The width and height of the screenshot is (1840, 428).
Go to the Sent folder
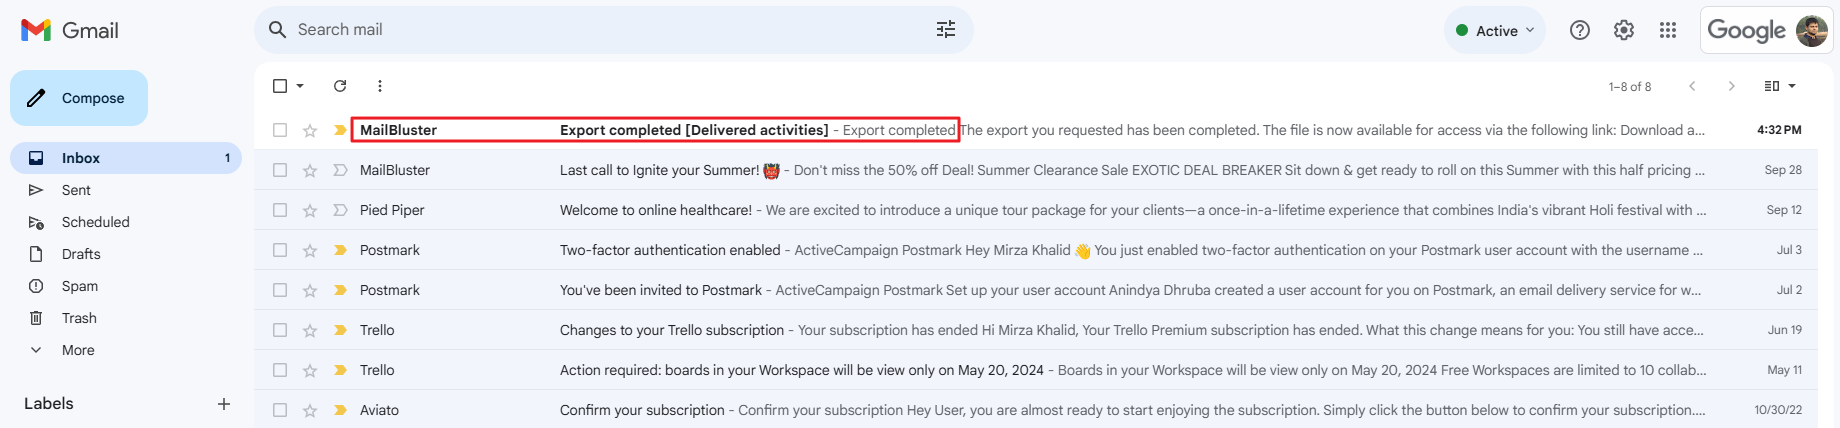click(76, 190)
